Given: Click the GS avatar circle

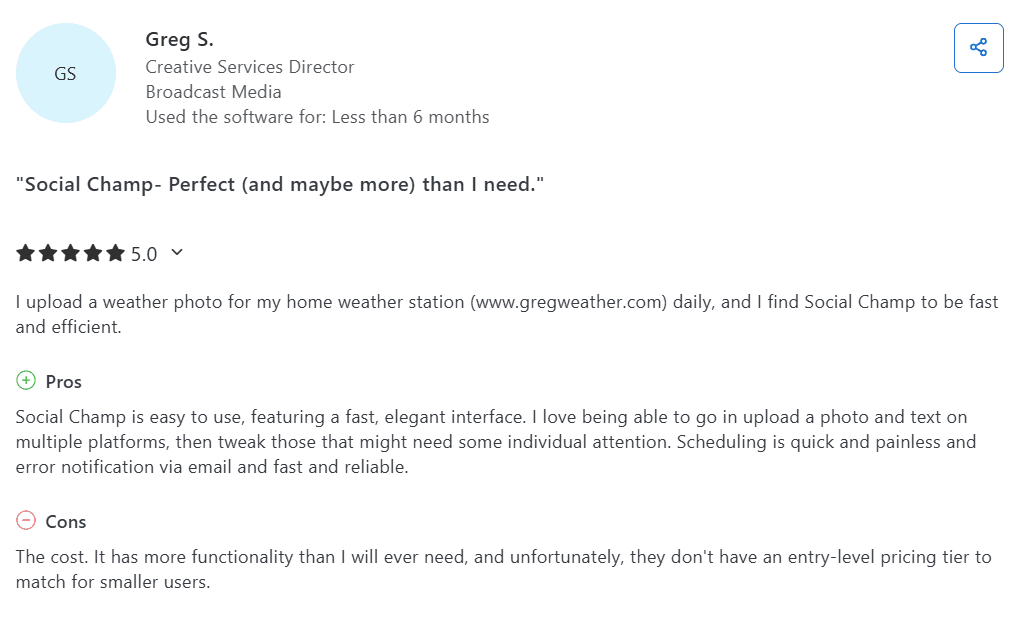Looking at the screenshot, I should tap(66, 73).
